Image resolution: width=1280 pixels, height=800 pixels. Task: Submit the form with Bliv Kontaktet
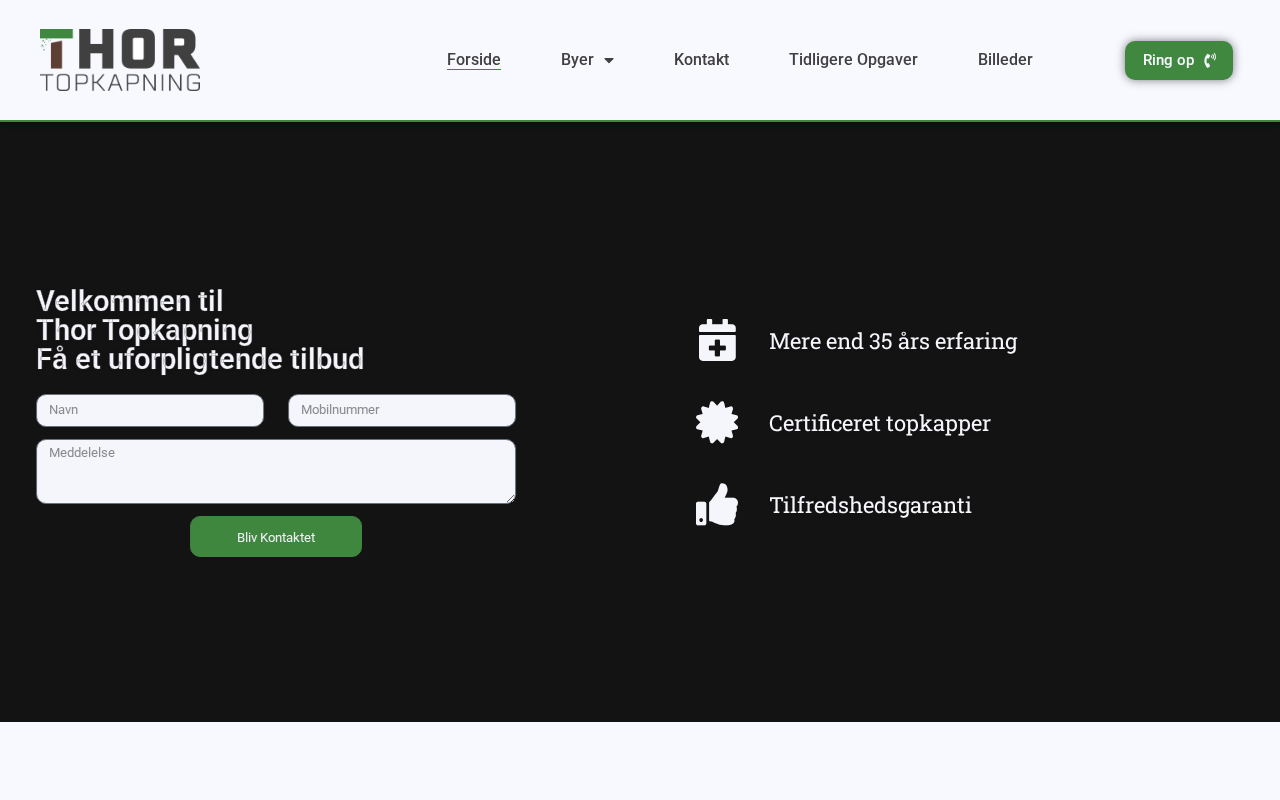[276, 537]
